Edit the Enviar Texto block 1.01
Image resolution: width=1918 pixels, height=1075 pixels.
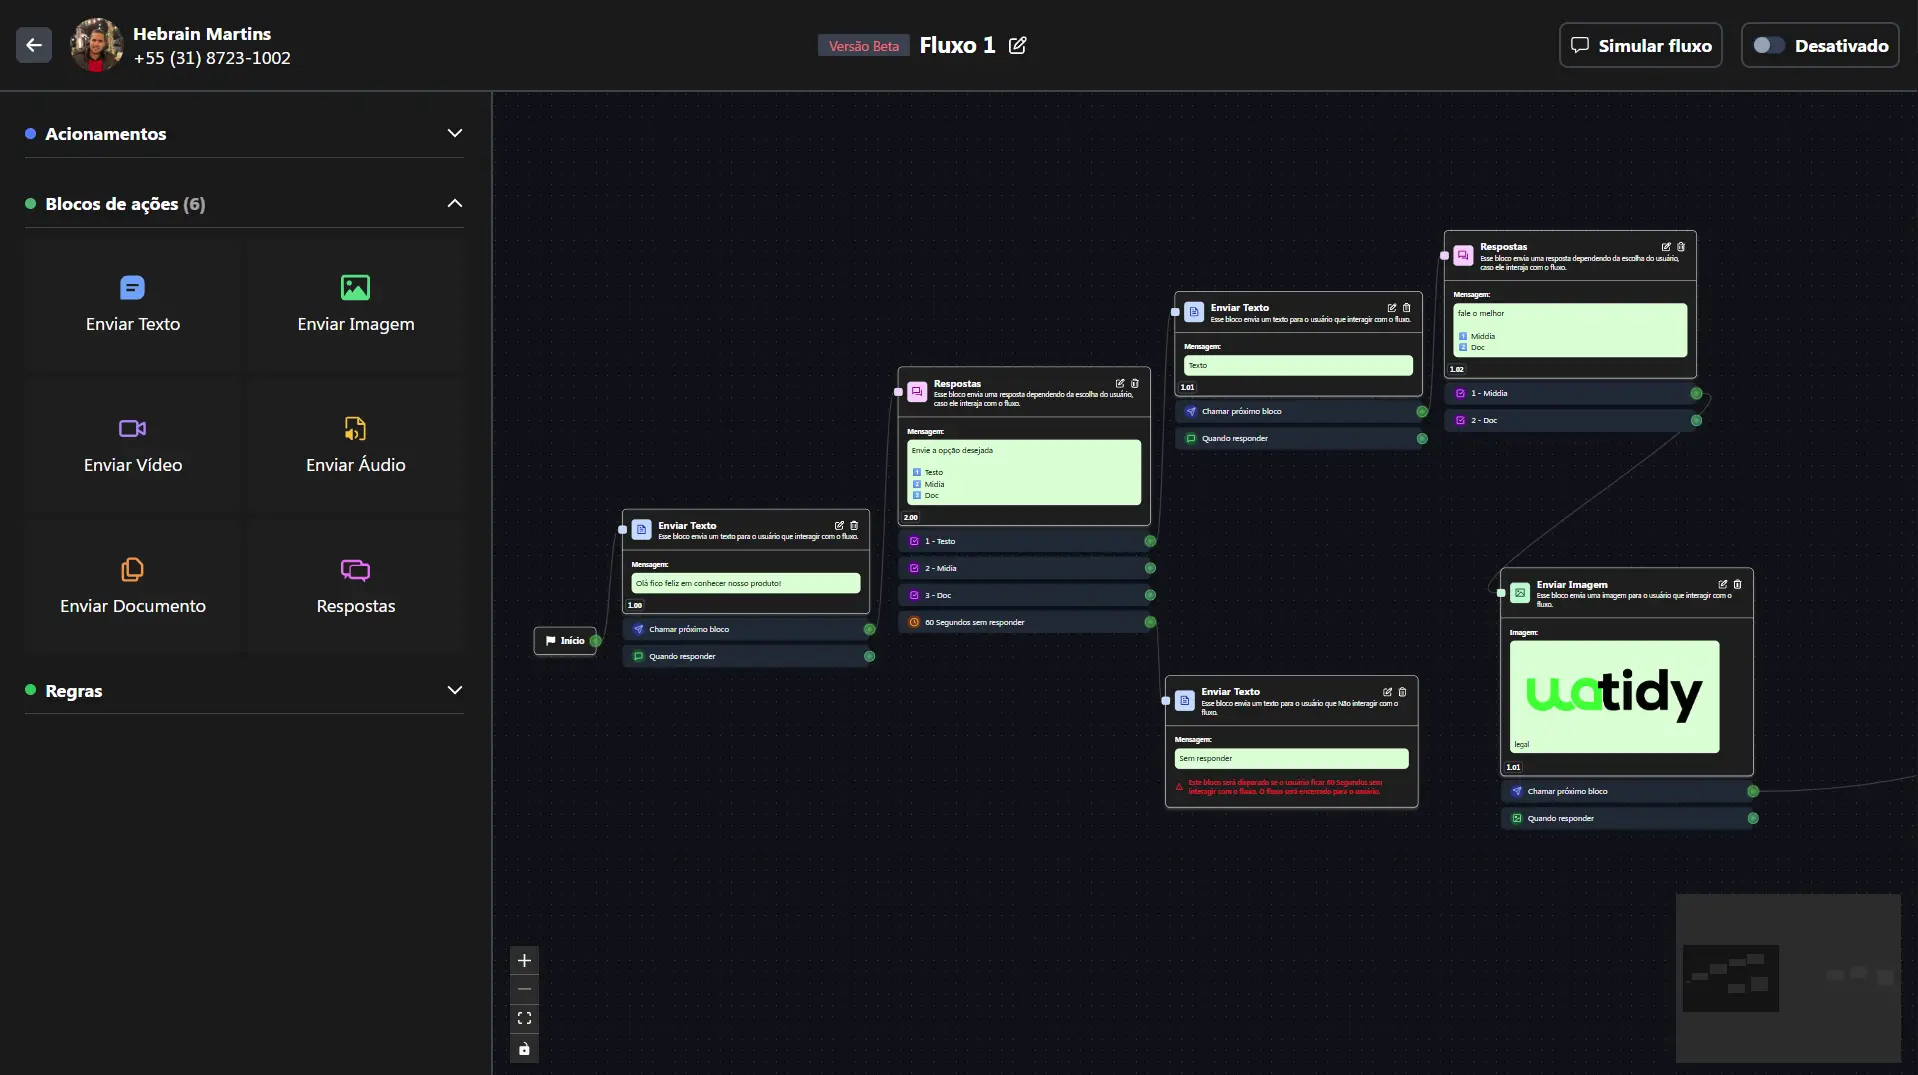pyautogui.click(x=1392, y=307)
